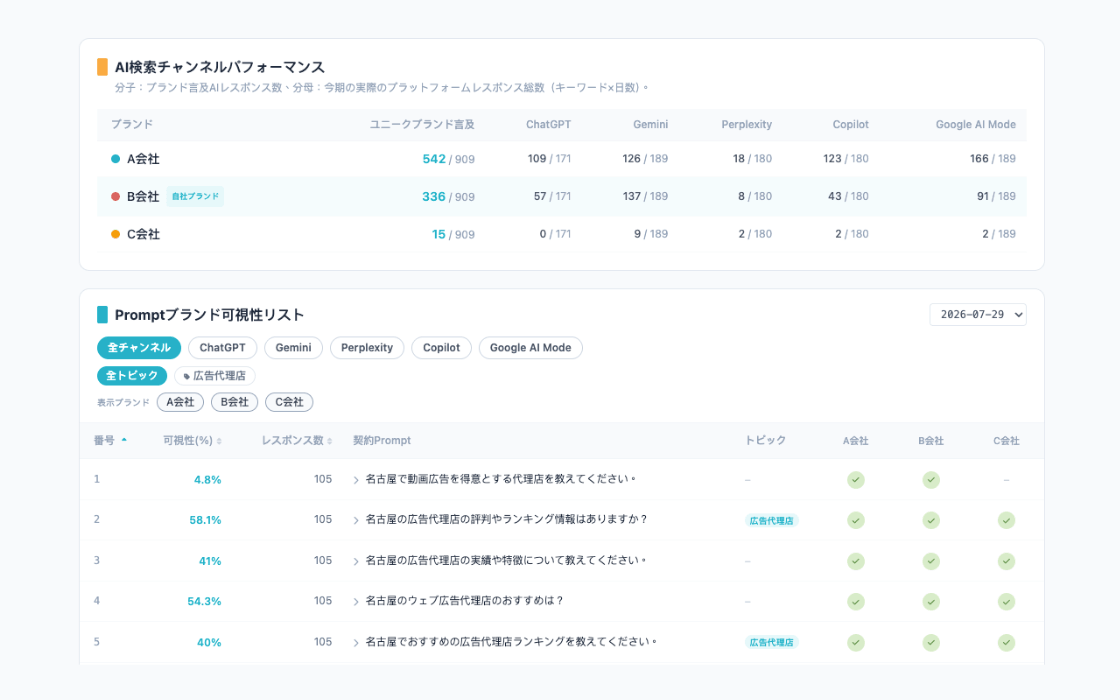The width and height of the screenshot is (1120, 700).
Task: Toggle B会社 display brand chip
Action: pyautogui.click(x=234, y=402)
